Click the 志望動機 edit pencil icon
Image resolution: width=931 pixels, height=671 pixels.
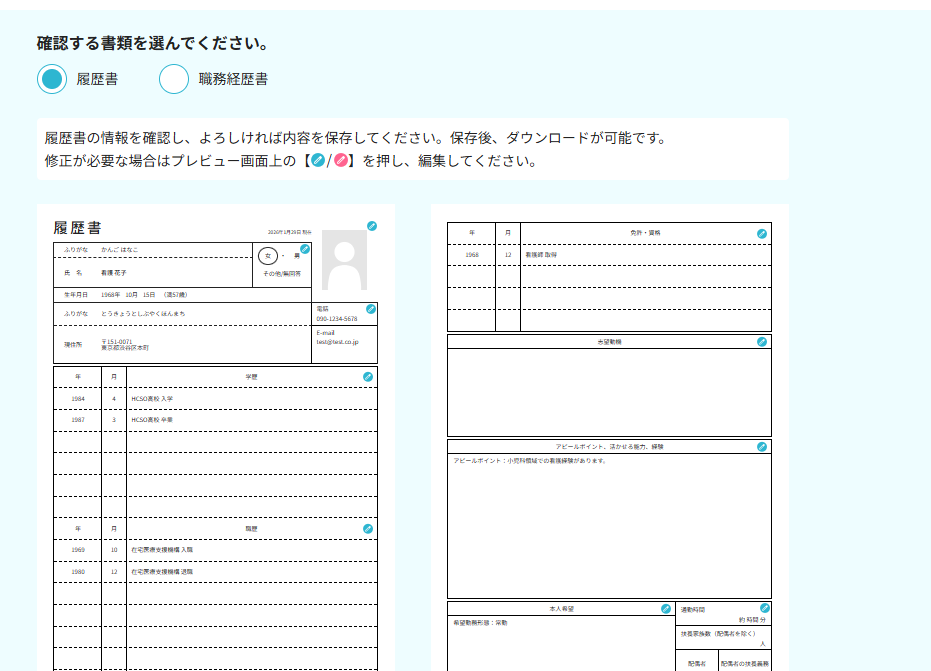tap(762, 342)
